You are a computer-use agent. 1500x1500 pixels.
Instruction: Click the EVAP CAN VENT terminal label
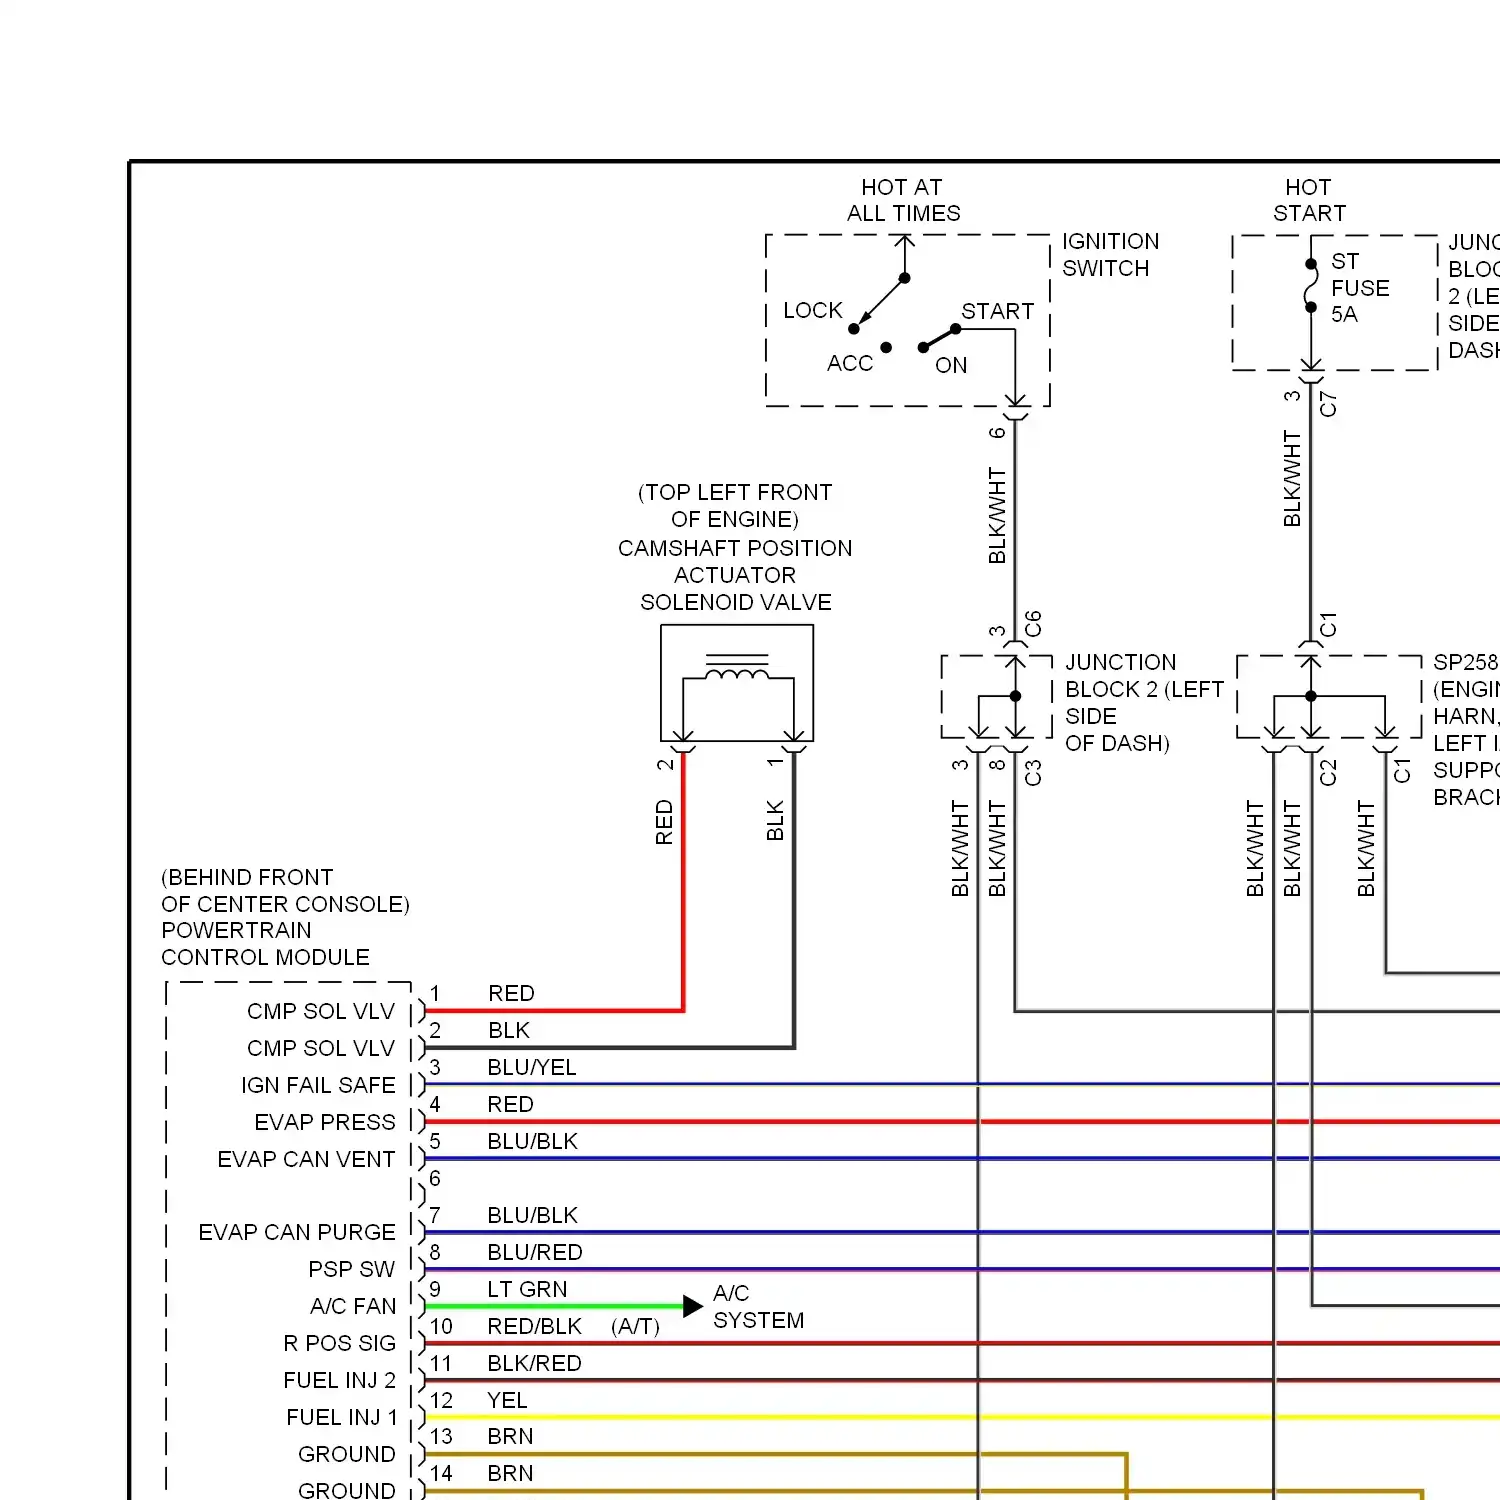pyautogui.click(x=306, y=1160)
